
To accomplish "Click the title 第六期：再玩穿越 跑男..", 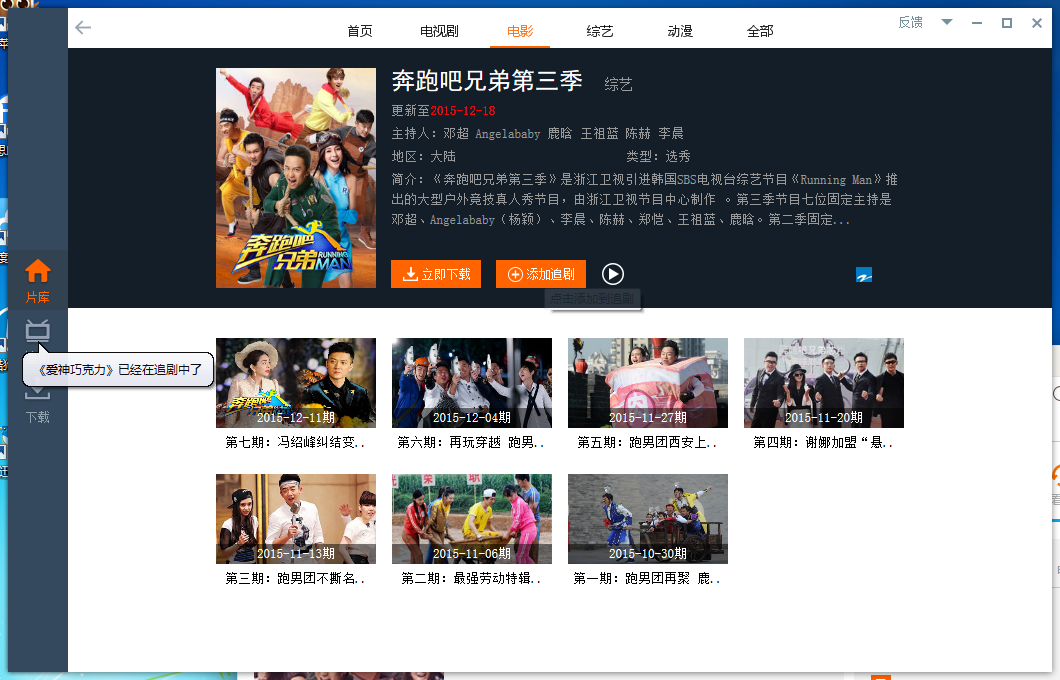I will [471, 443].
